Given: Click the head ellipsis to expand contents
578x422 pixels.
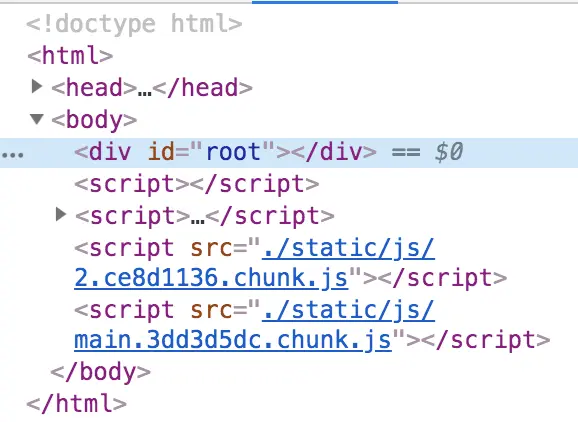Looking at the screenshot, I should coord(144,92).
